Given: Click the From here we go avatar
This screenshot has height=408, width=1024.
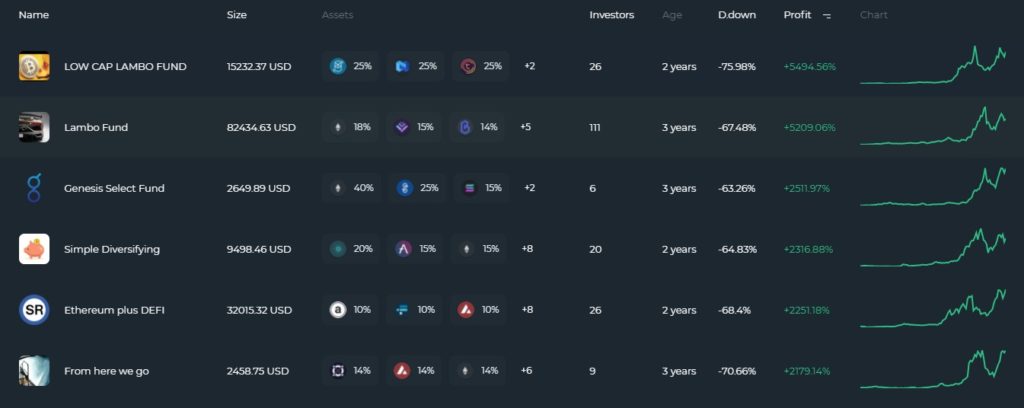Looking at the screenshot, I should click(34, 371).
